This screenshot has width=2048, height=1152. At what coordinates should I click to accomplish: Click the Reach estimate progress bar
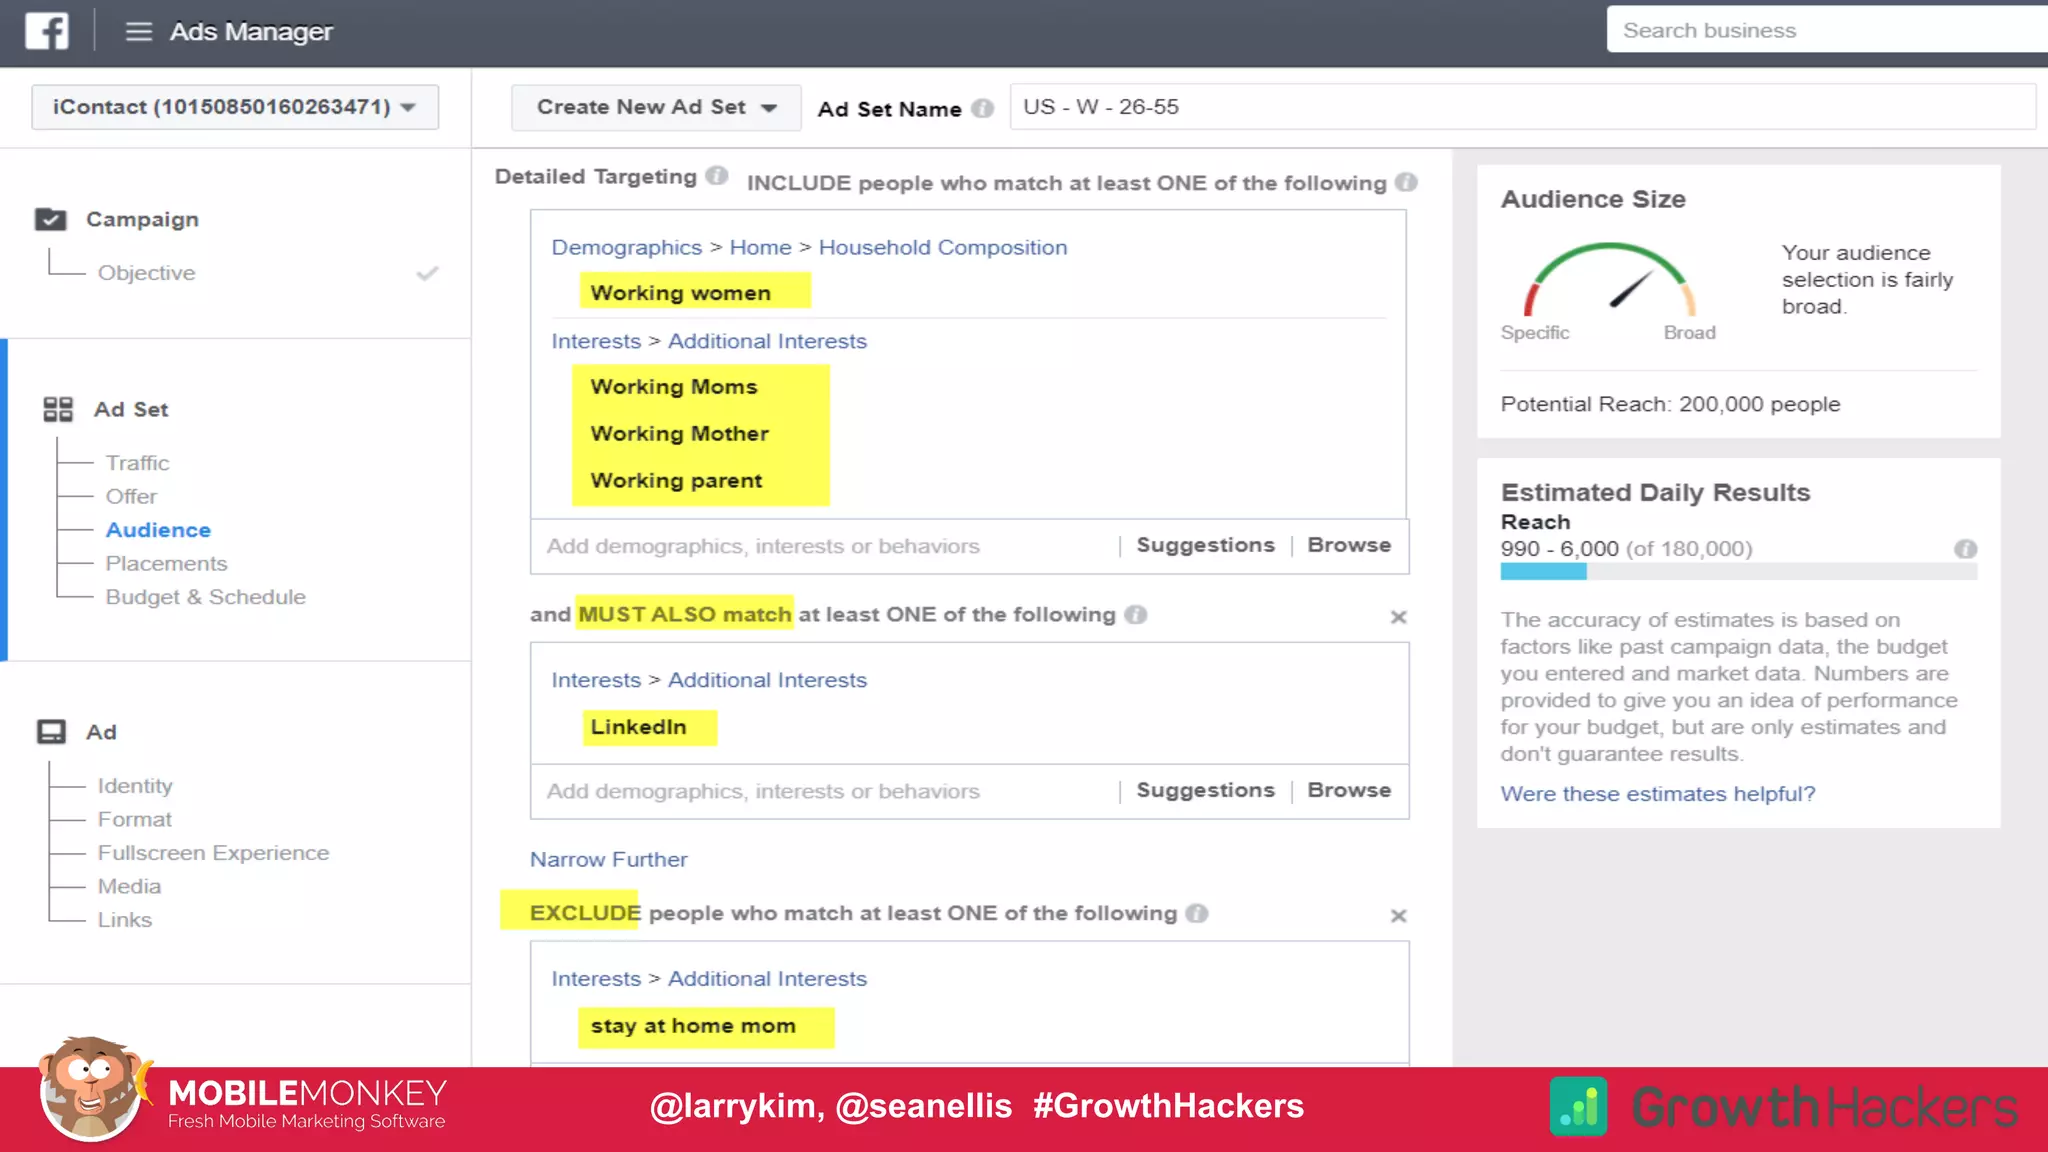[x=1738, y=571]
